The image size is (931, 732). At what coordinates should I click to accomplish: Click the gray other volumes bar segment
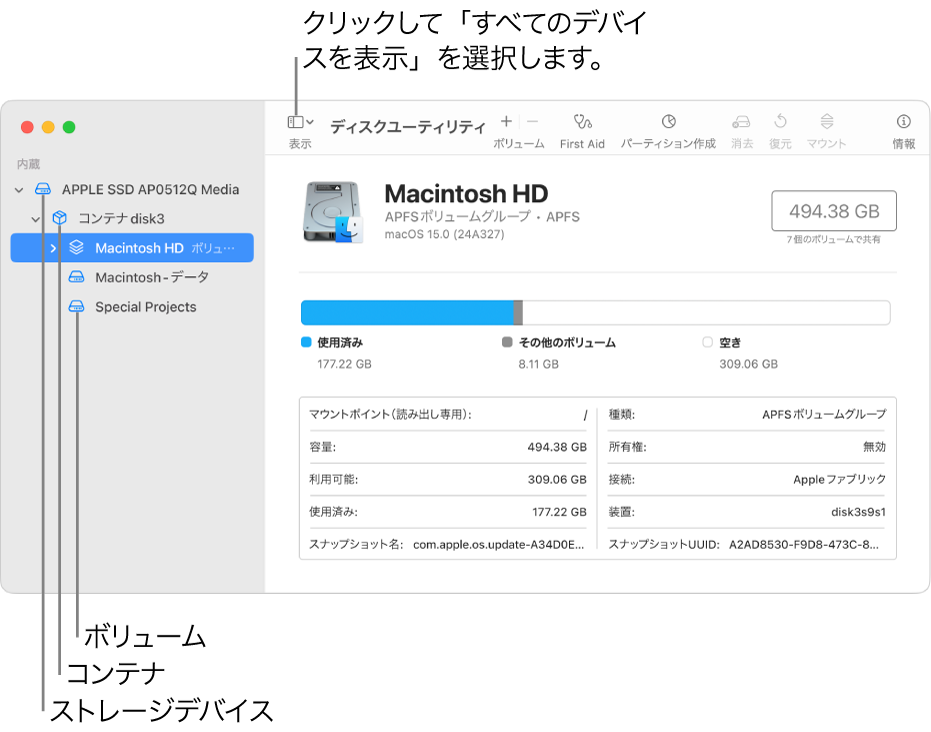pos(518,313)
